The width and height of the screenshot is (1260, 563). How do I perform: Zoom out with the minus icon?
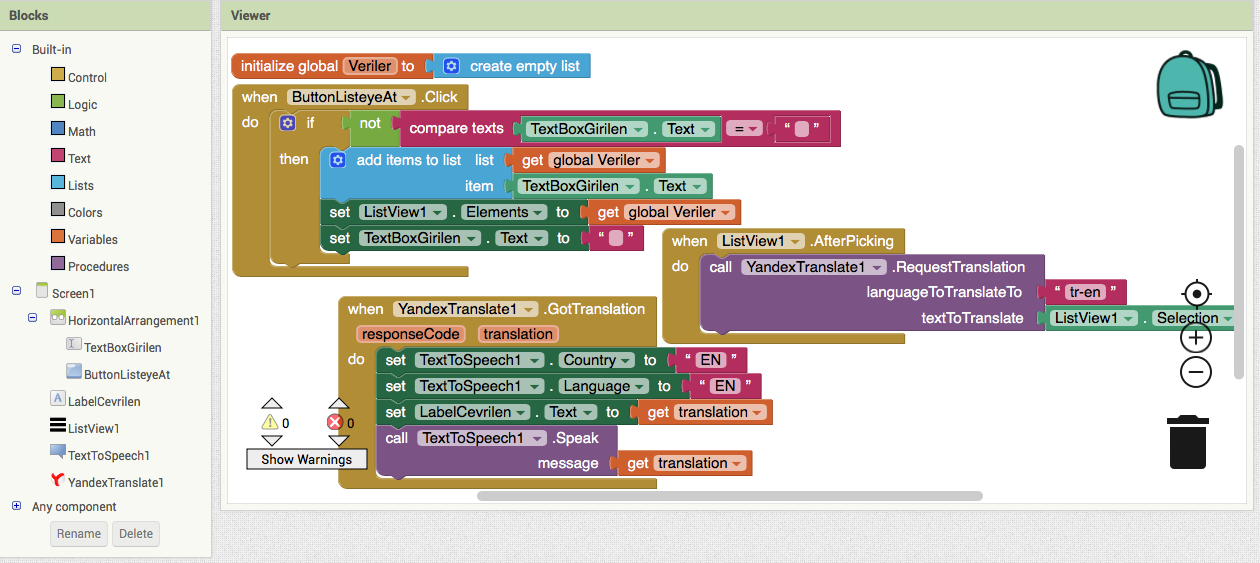1196,372
